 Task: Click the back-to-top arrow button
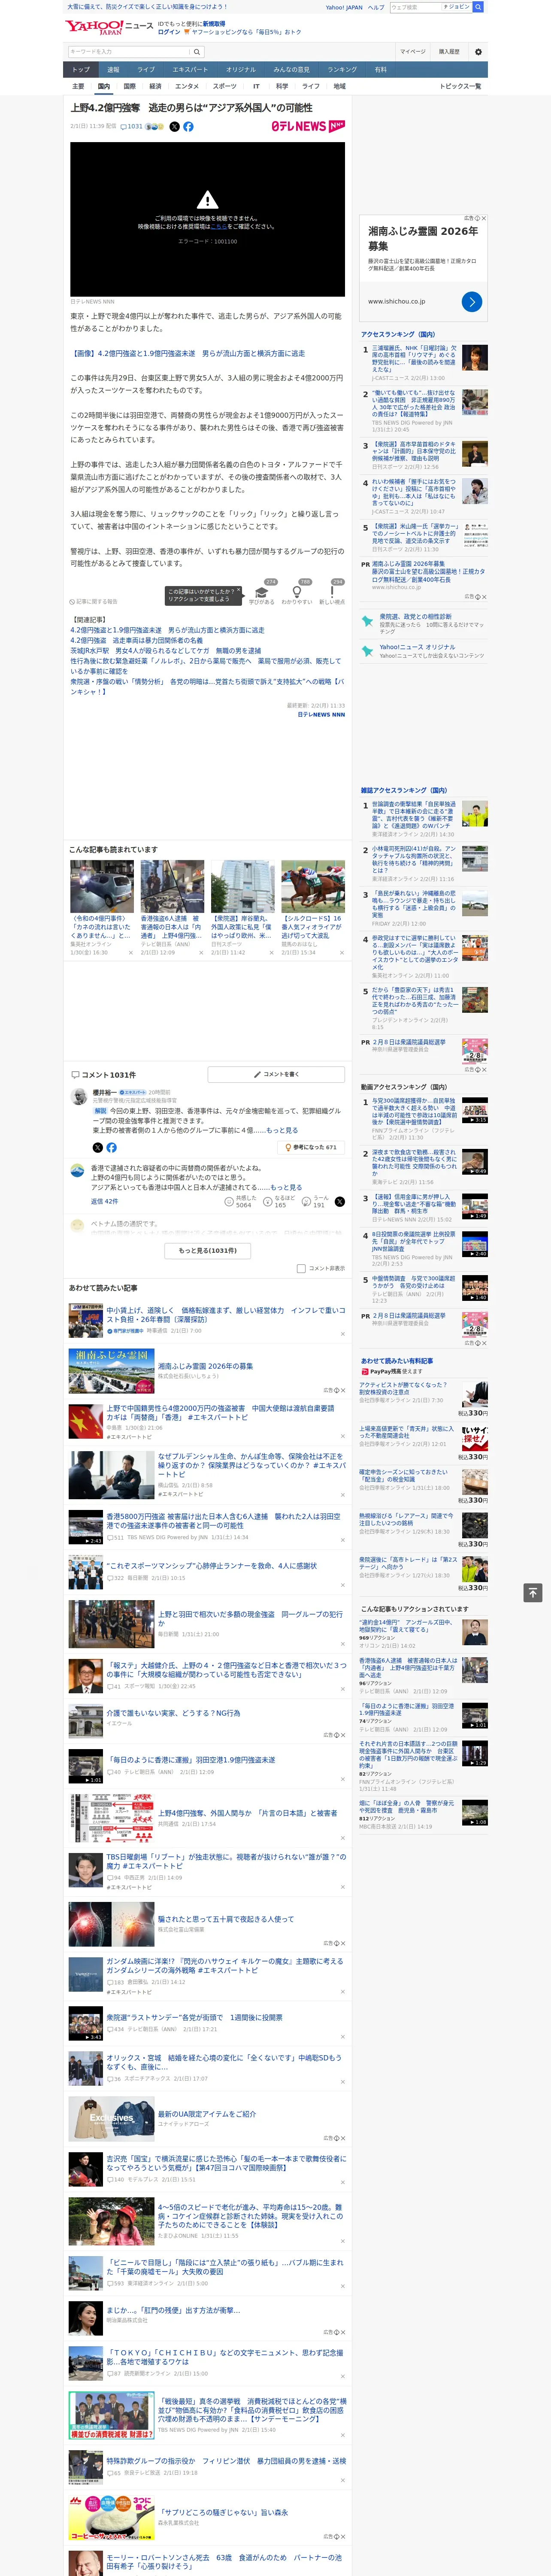point(533,1593)
